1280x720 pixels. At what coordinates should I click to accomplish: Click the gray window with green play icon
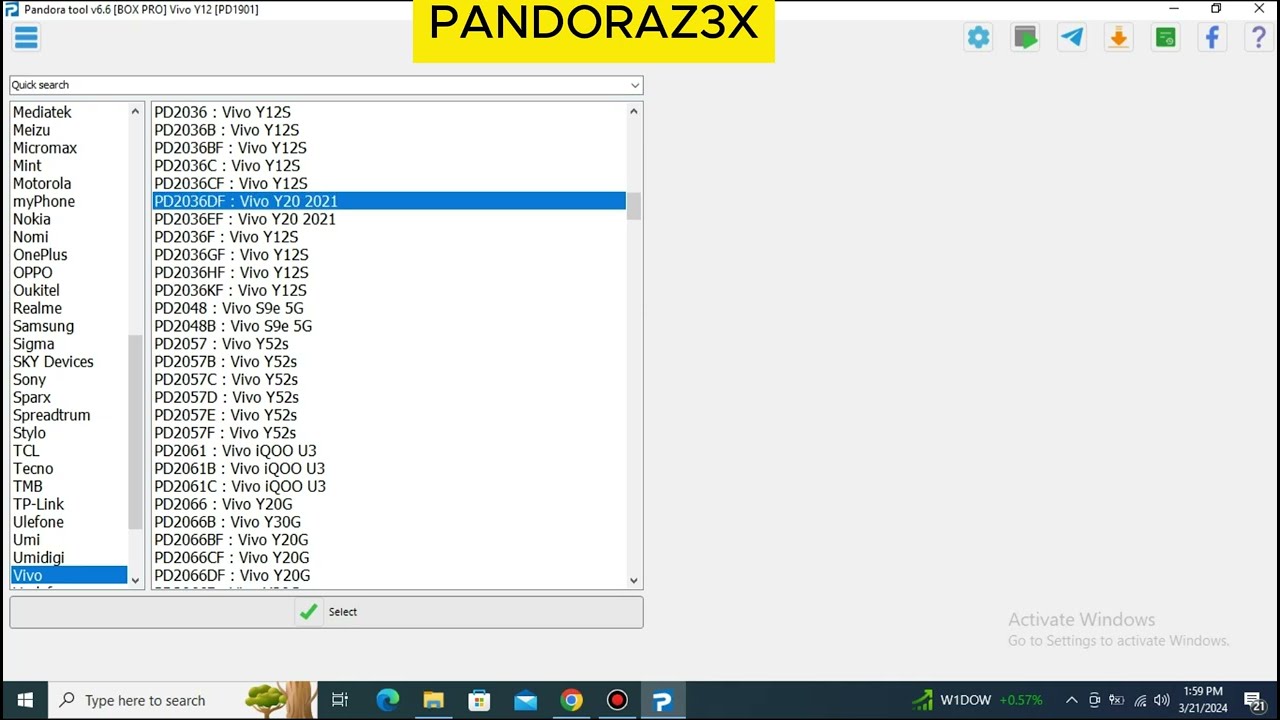point(1025,38)
